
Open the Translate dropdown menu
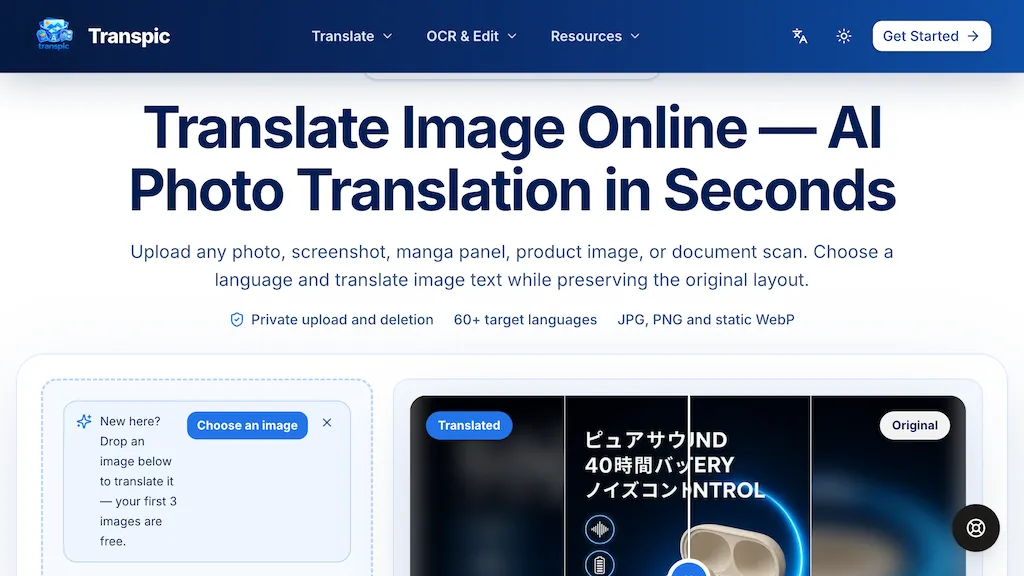[351, 36]
